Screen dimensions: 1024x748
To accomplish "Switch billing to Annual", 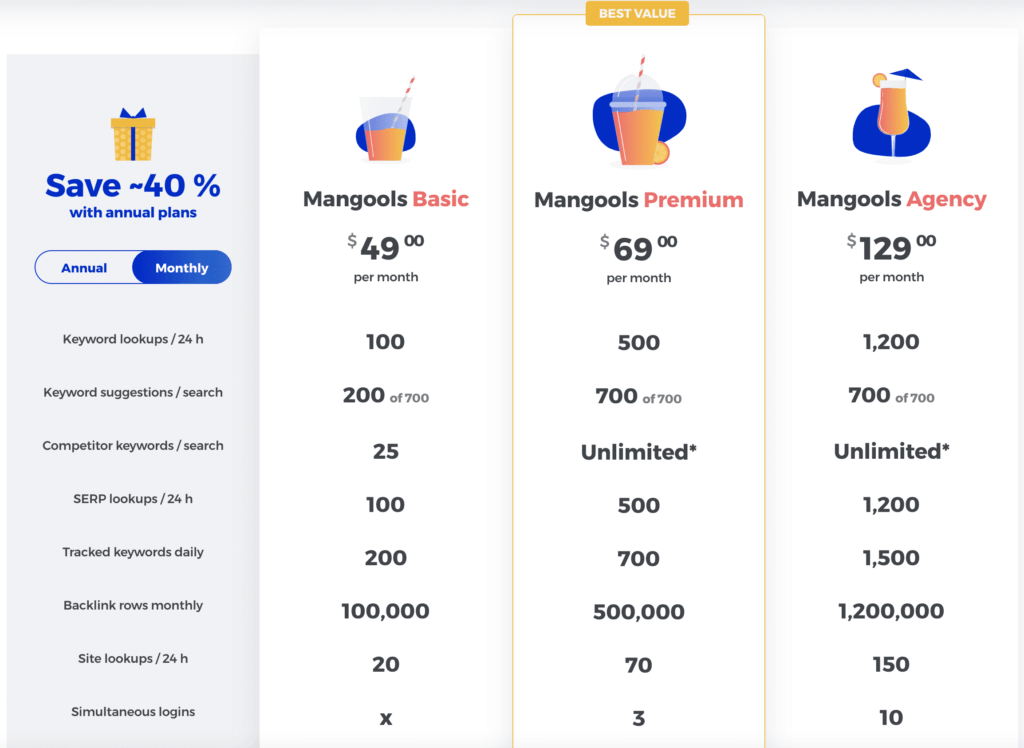I will tap(84, 268).
